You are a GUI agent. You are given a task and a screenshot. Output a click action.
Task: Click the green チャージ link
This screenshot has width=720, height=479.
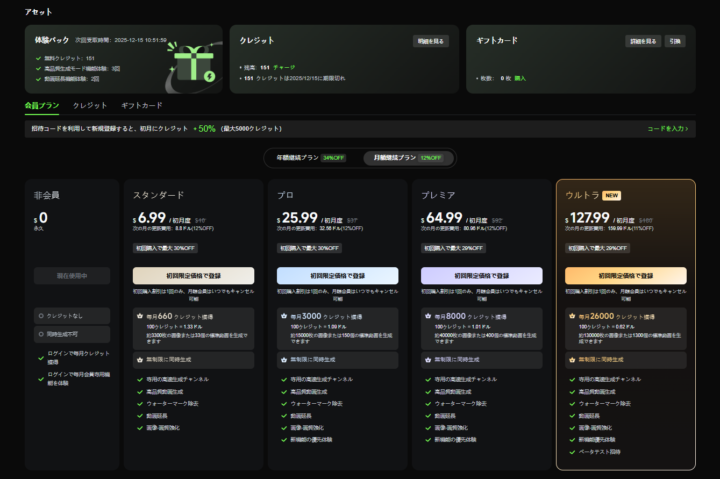[284, 68]
